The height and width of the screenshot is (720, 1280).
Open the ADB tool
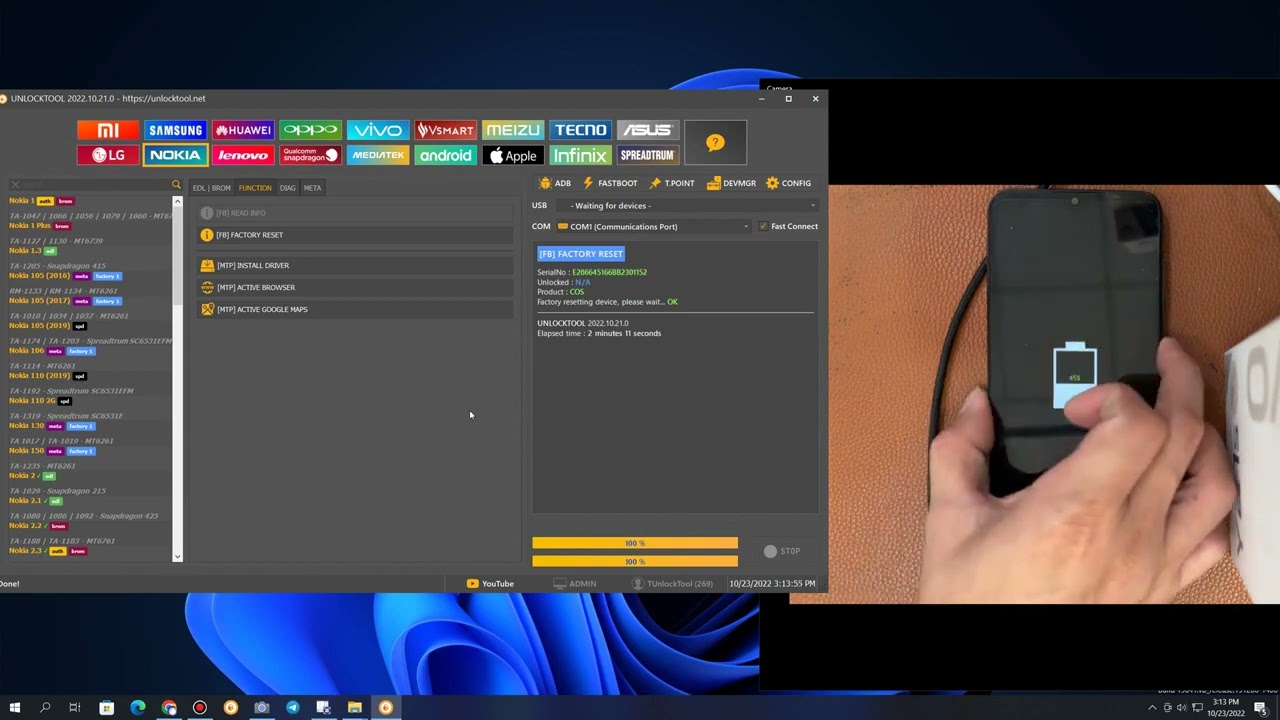555,183
